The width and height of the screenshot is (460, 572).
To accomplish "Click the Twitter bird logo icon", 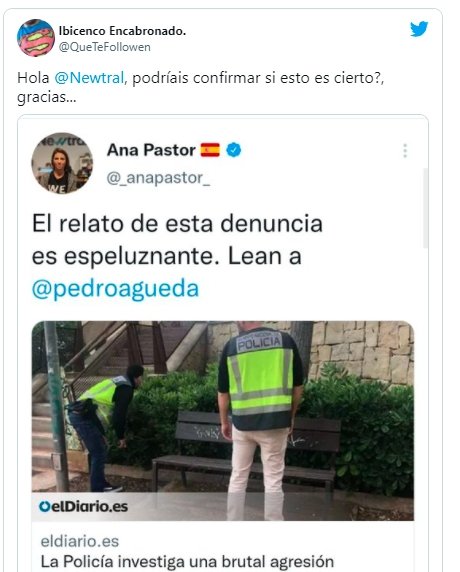I will point(419,29).
